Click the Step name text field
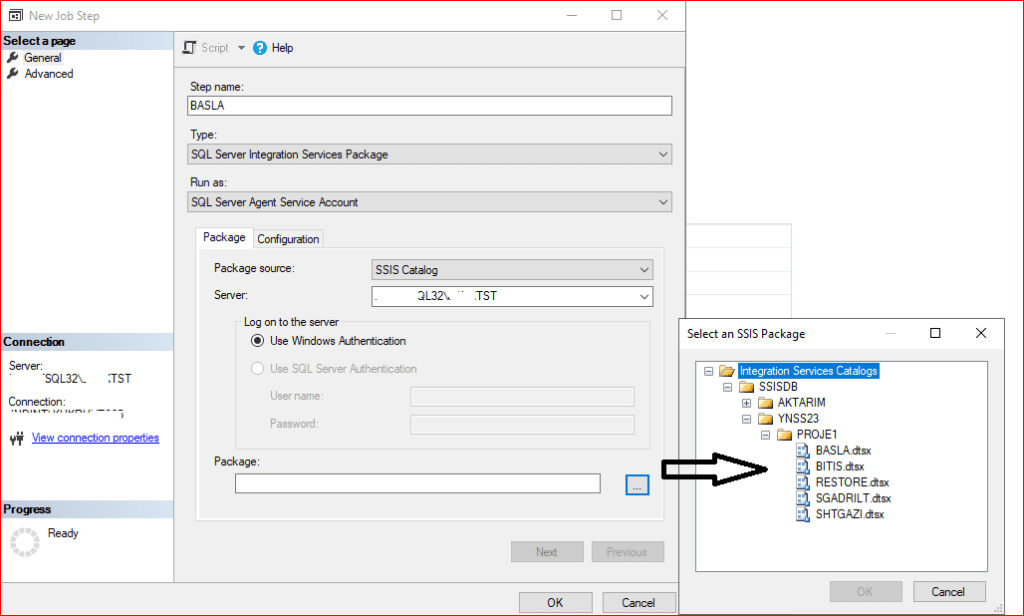The image size is (1024, 616). click(x=430, y=106)
